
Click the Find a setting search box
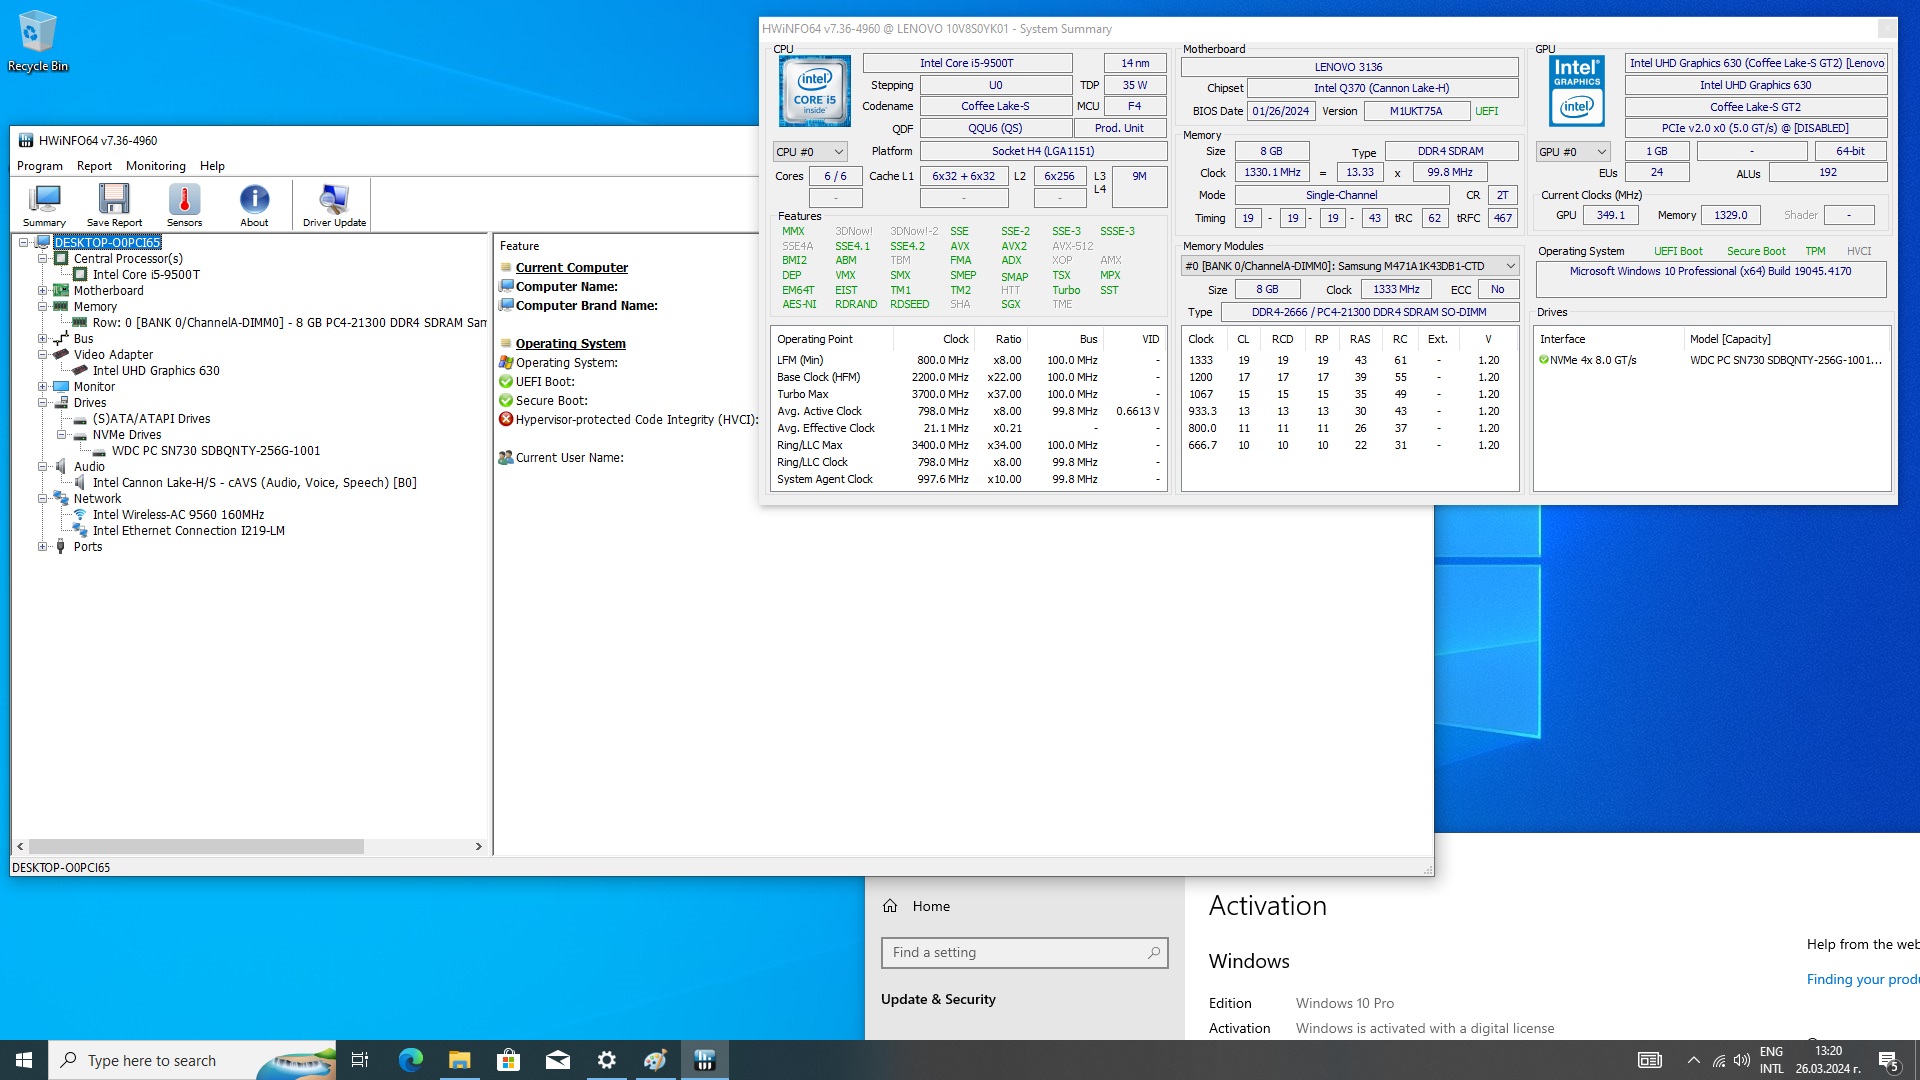click(x=1024, y=953)
